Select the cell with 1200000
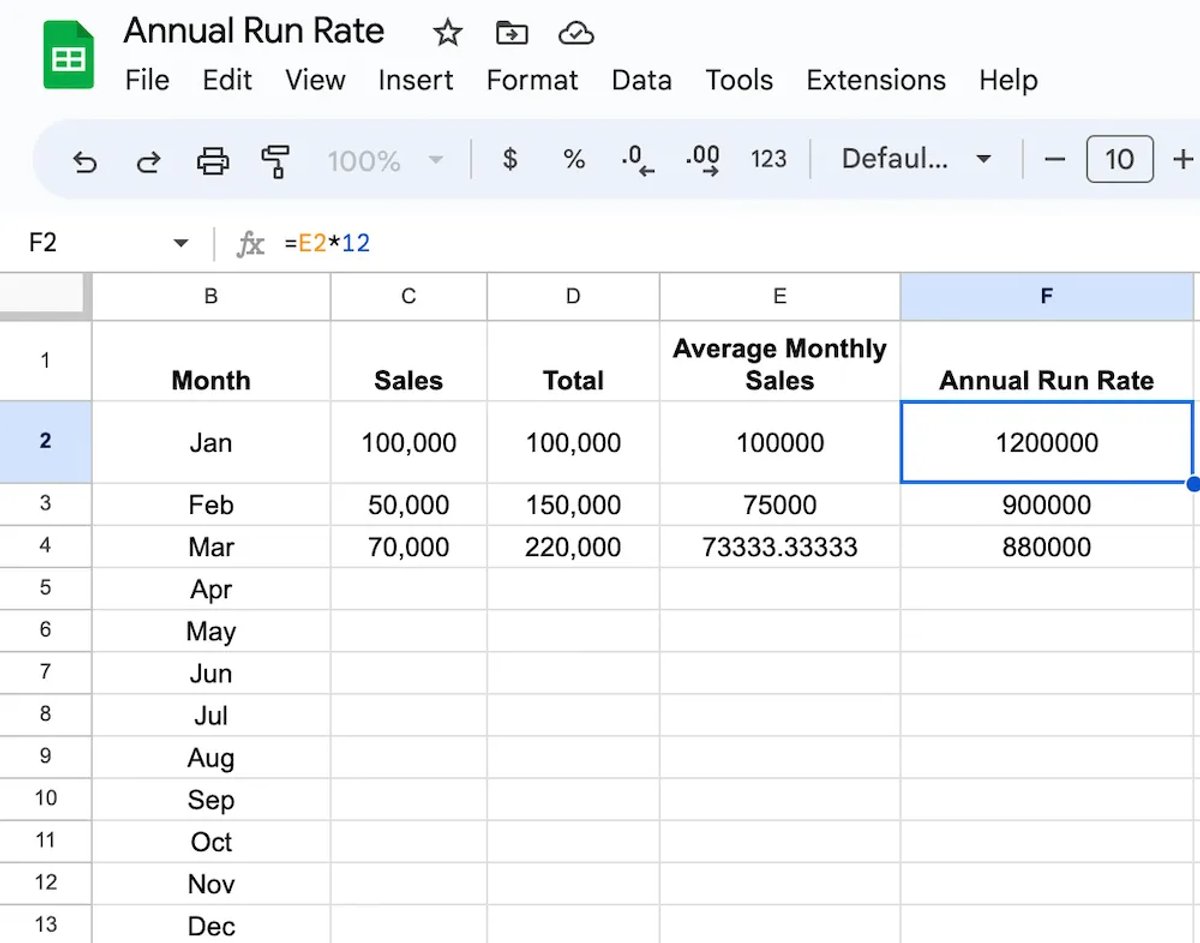Viewport: 1200px width, 943px height. click(x=1046, y=442)
